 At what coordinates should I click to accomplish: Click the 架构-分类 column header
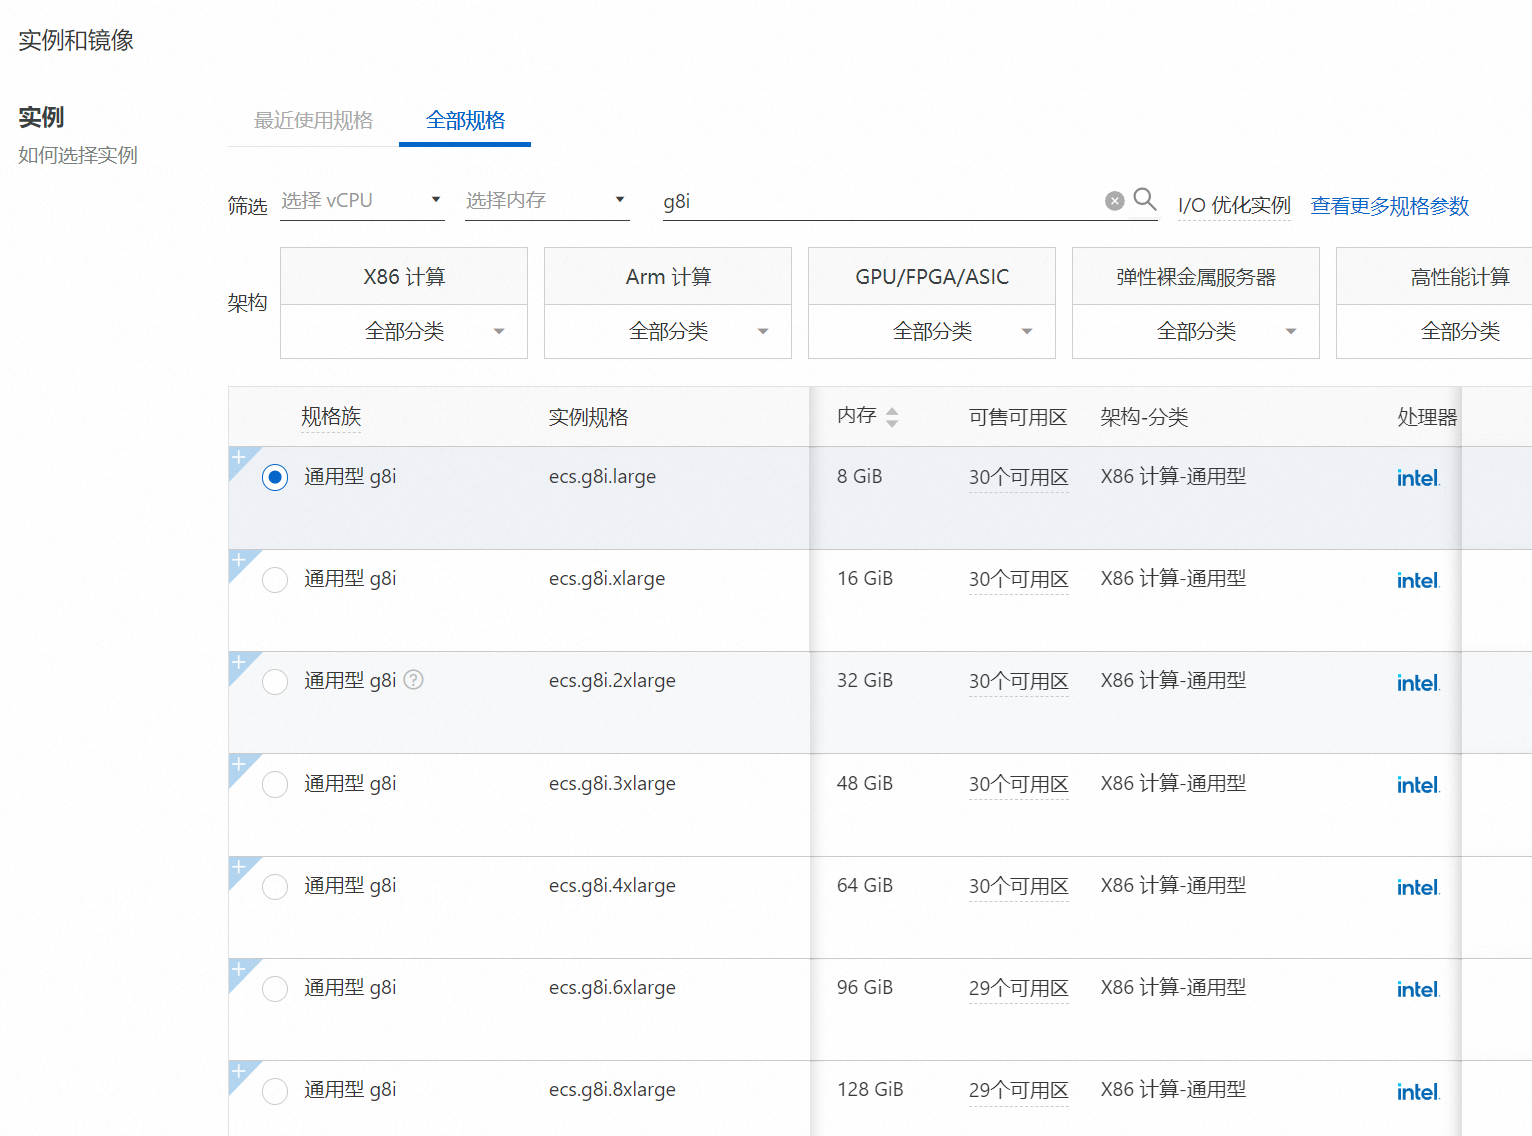(1144, 417)
